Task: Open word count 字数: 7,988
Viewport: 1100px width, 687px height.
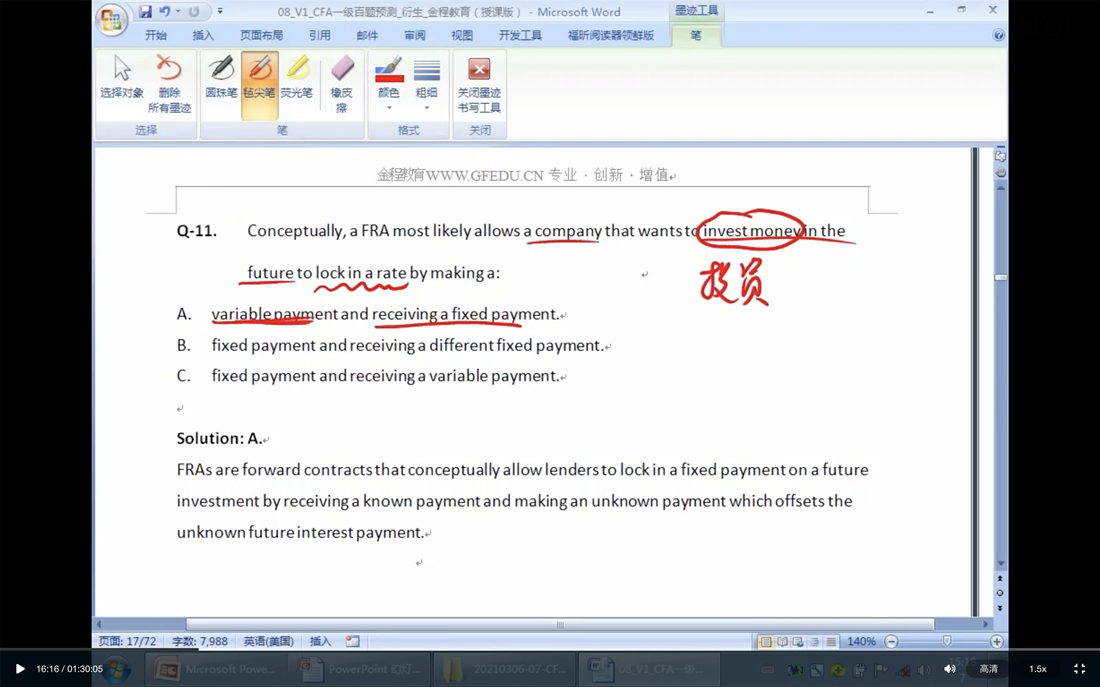Action: point(200,641)
